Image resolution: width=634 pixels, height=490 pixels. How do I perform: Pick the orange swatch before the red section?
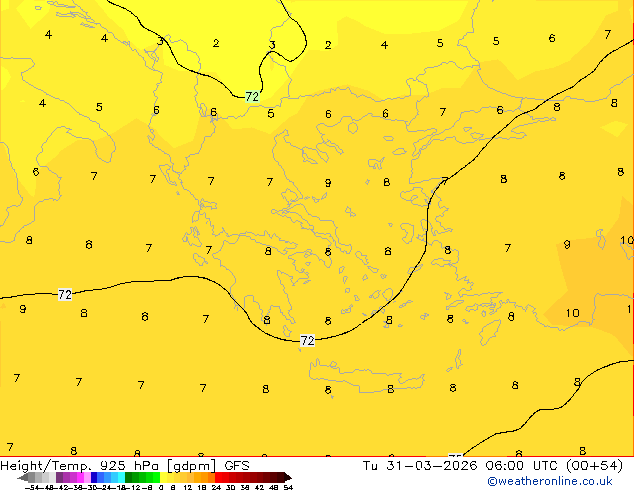click(211, 477)
